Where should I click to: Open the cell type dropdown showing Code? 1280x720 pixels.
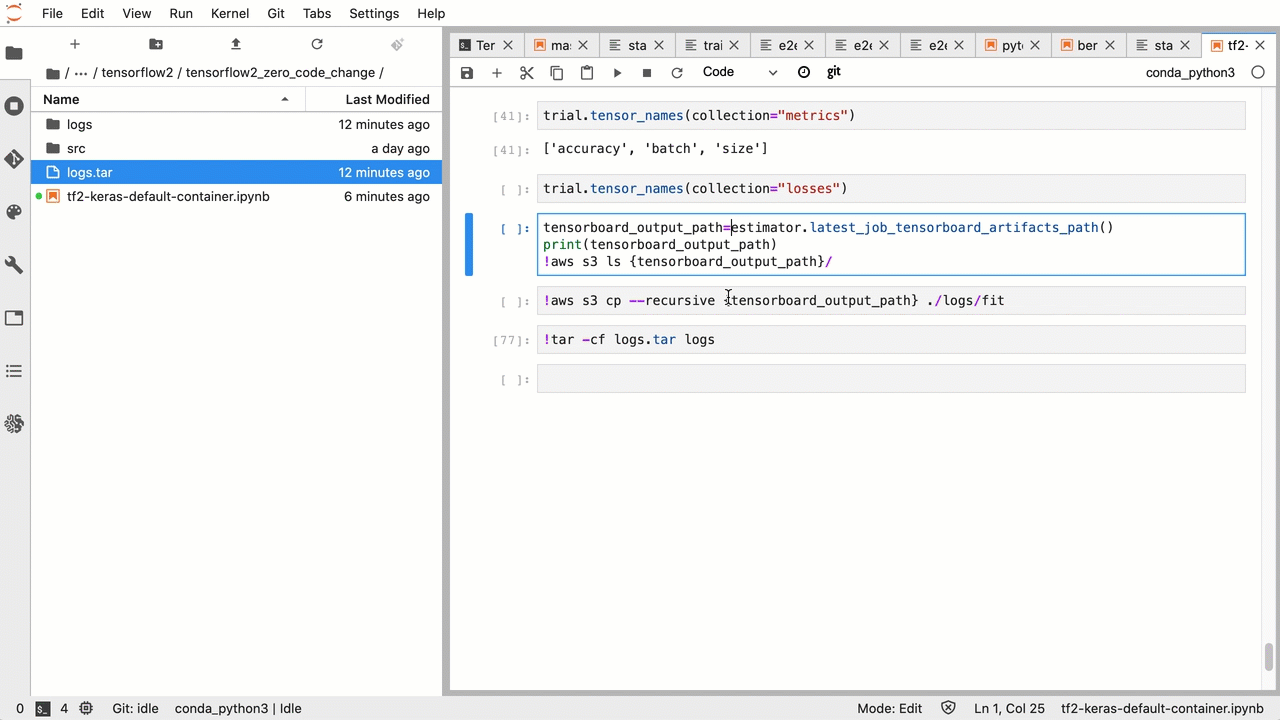(738, 71)
